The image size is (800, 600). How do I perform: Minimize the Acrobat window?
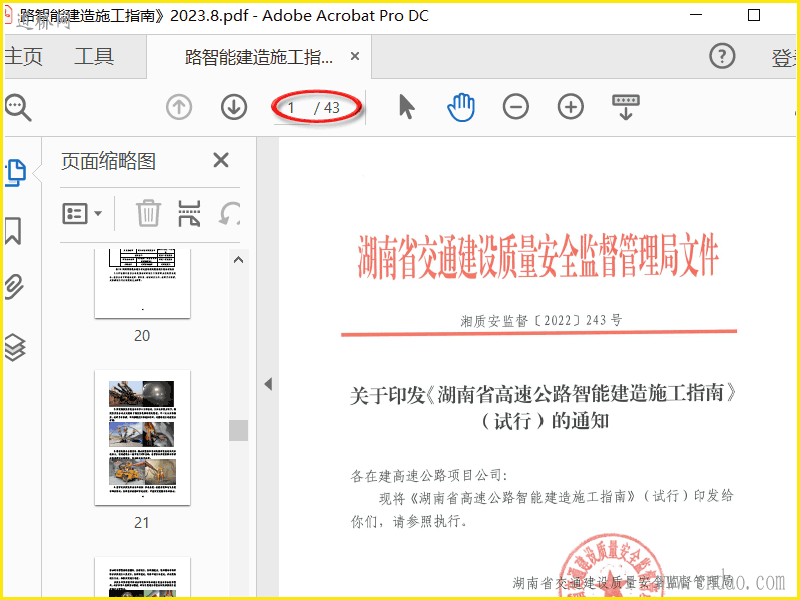click(696, 15)
